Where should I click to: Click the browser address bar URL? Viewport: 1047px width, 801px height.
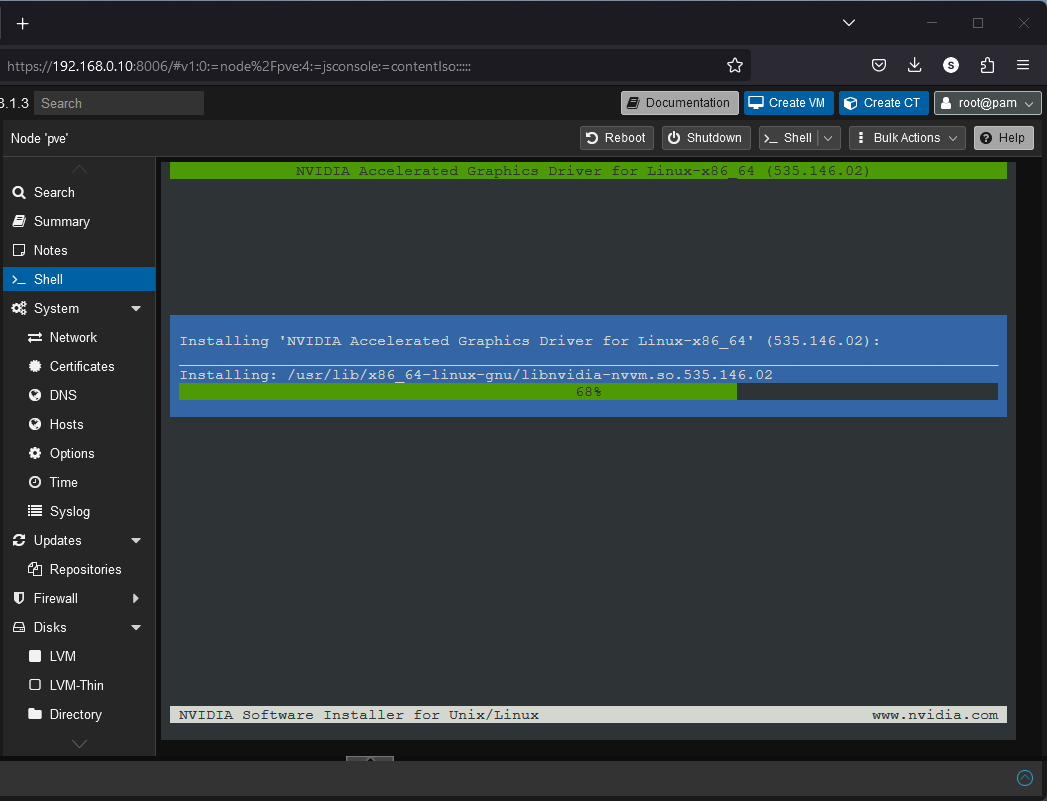tap(239, 66)
